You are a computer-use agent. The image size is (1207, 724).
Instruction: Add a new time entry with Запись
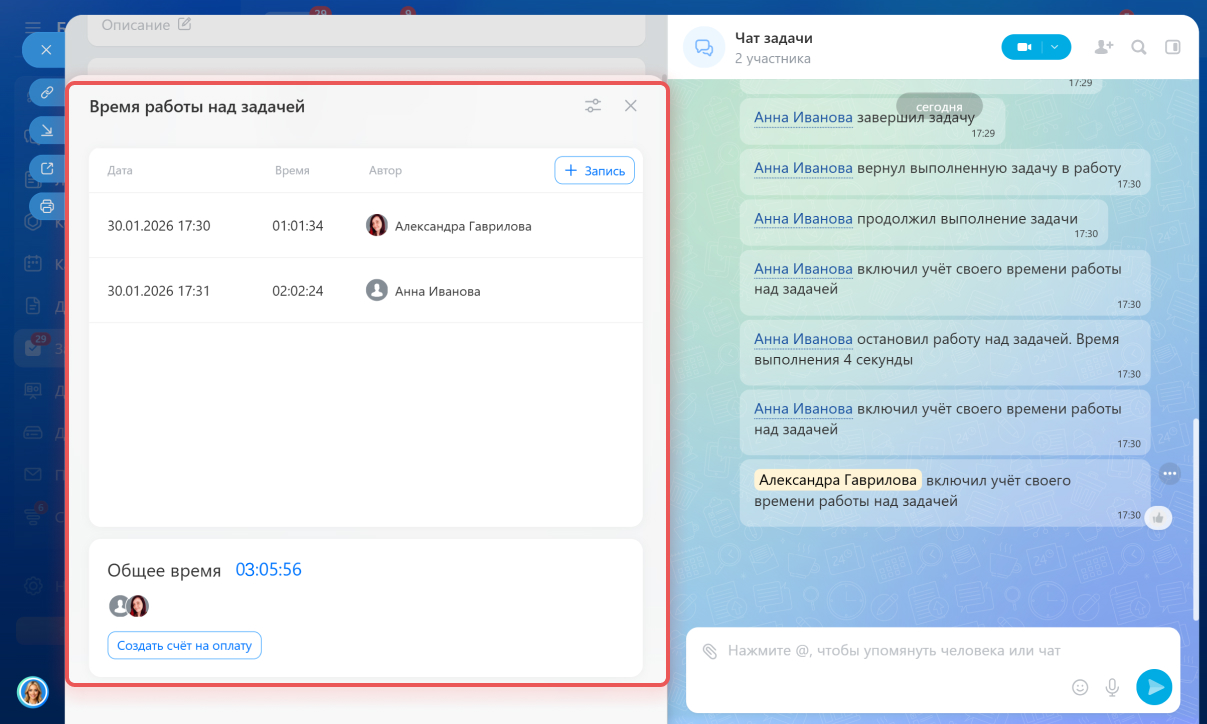pyautogui.click(x=594, y=171)
